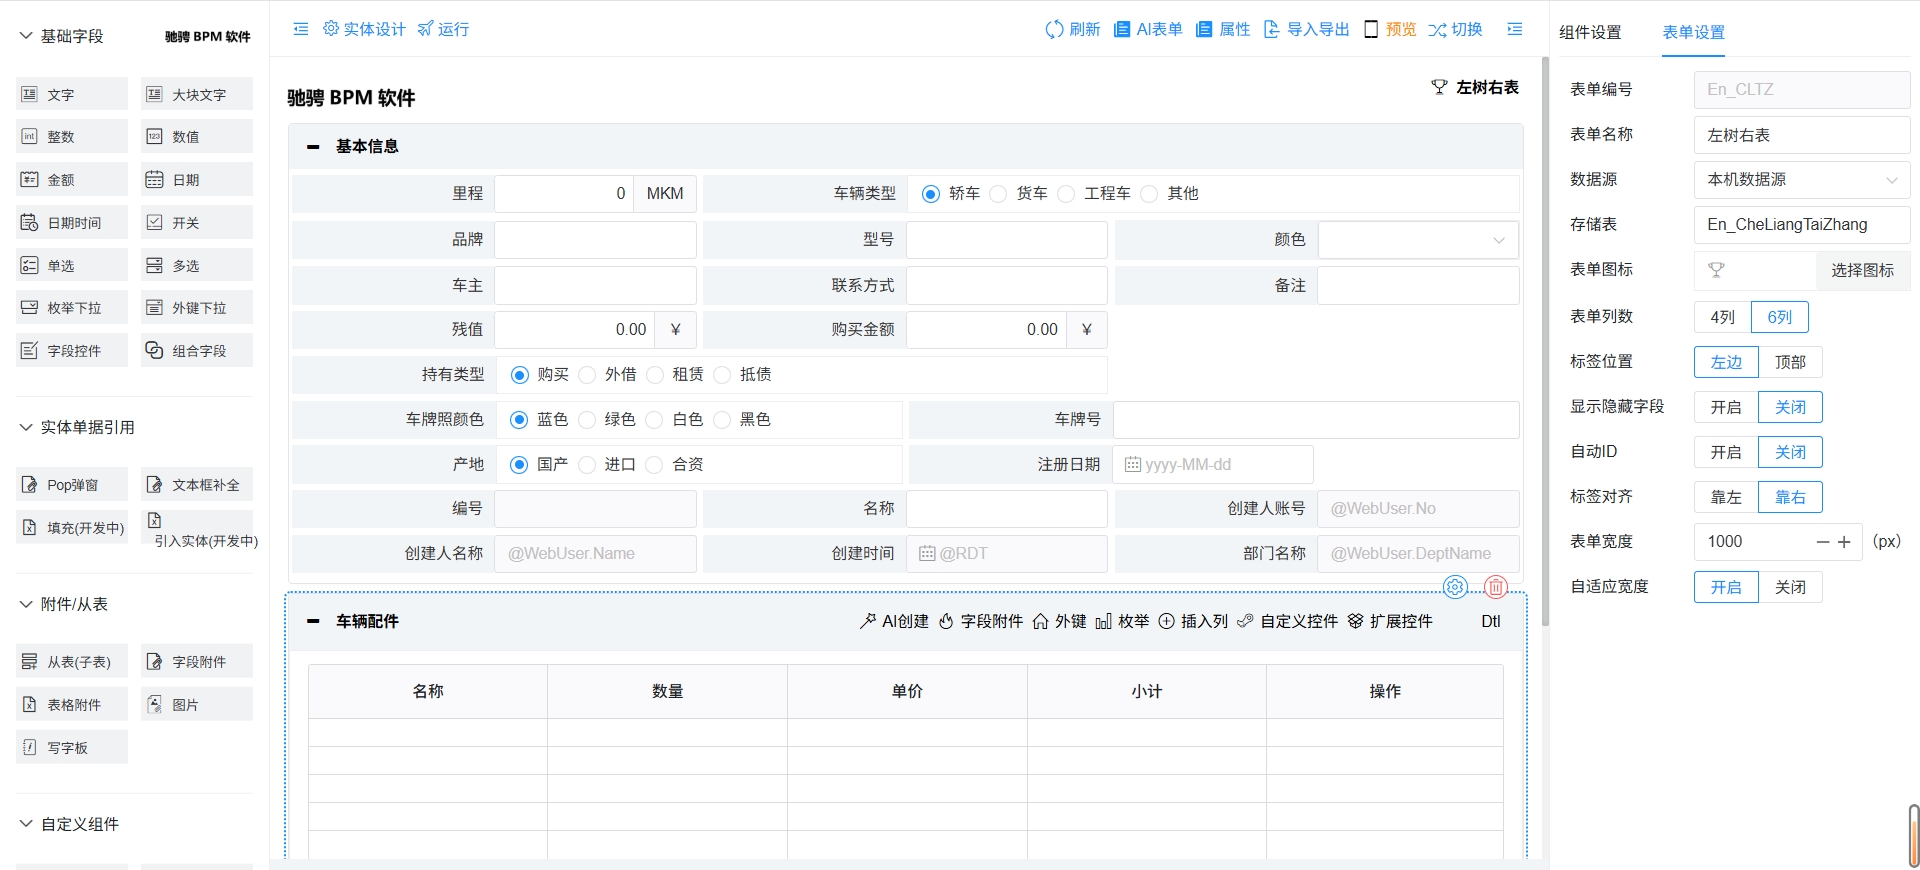Add the 从表(子表) sub-table component
Screen dimensions: 1920x870
point(72,661)
